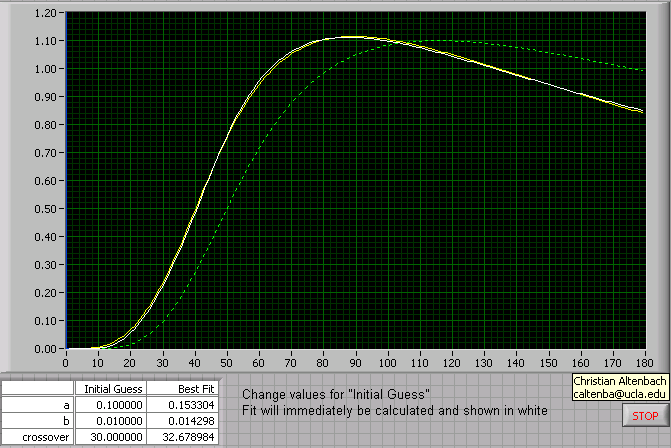This screenshot has width=671, height=448.
Task: Click the x-axis label 0
Action: click(x=65, y=363)
